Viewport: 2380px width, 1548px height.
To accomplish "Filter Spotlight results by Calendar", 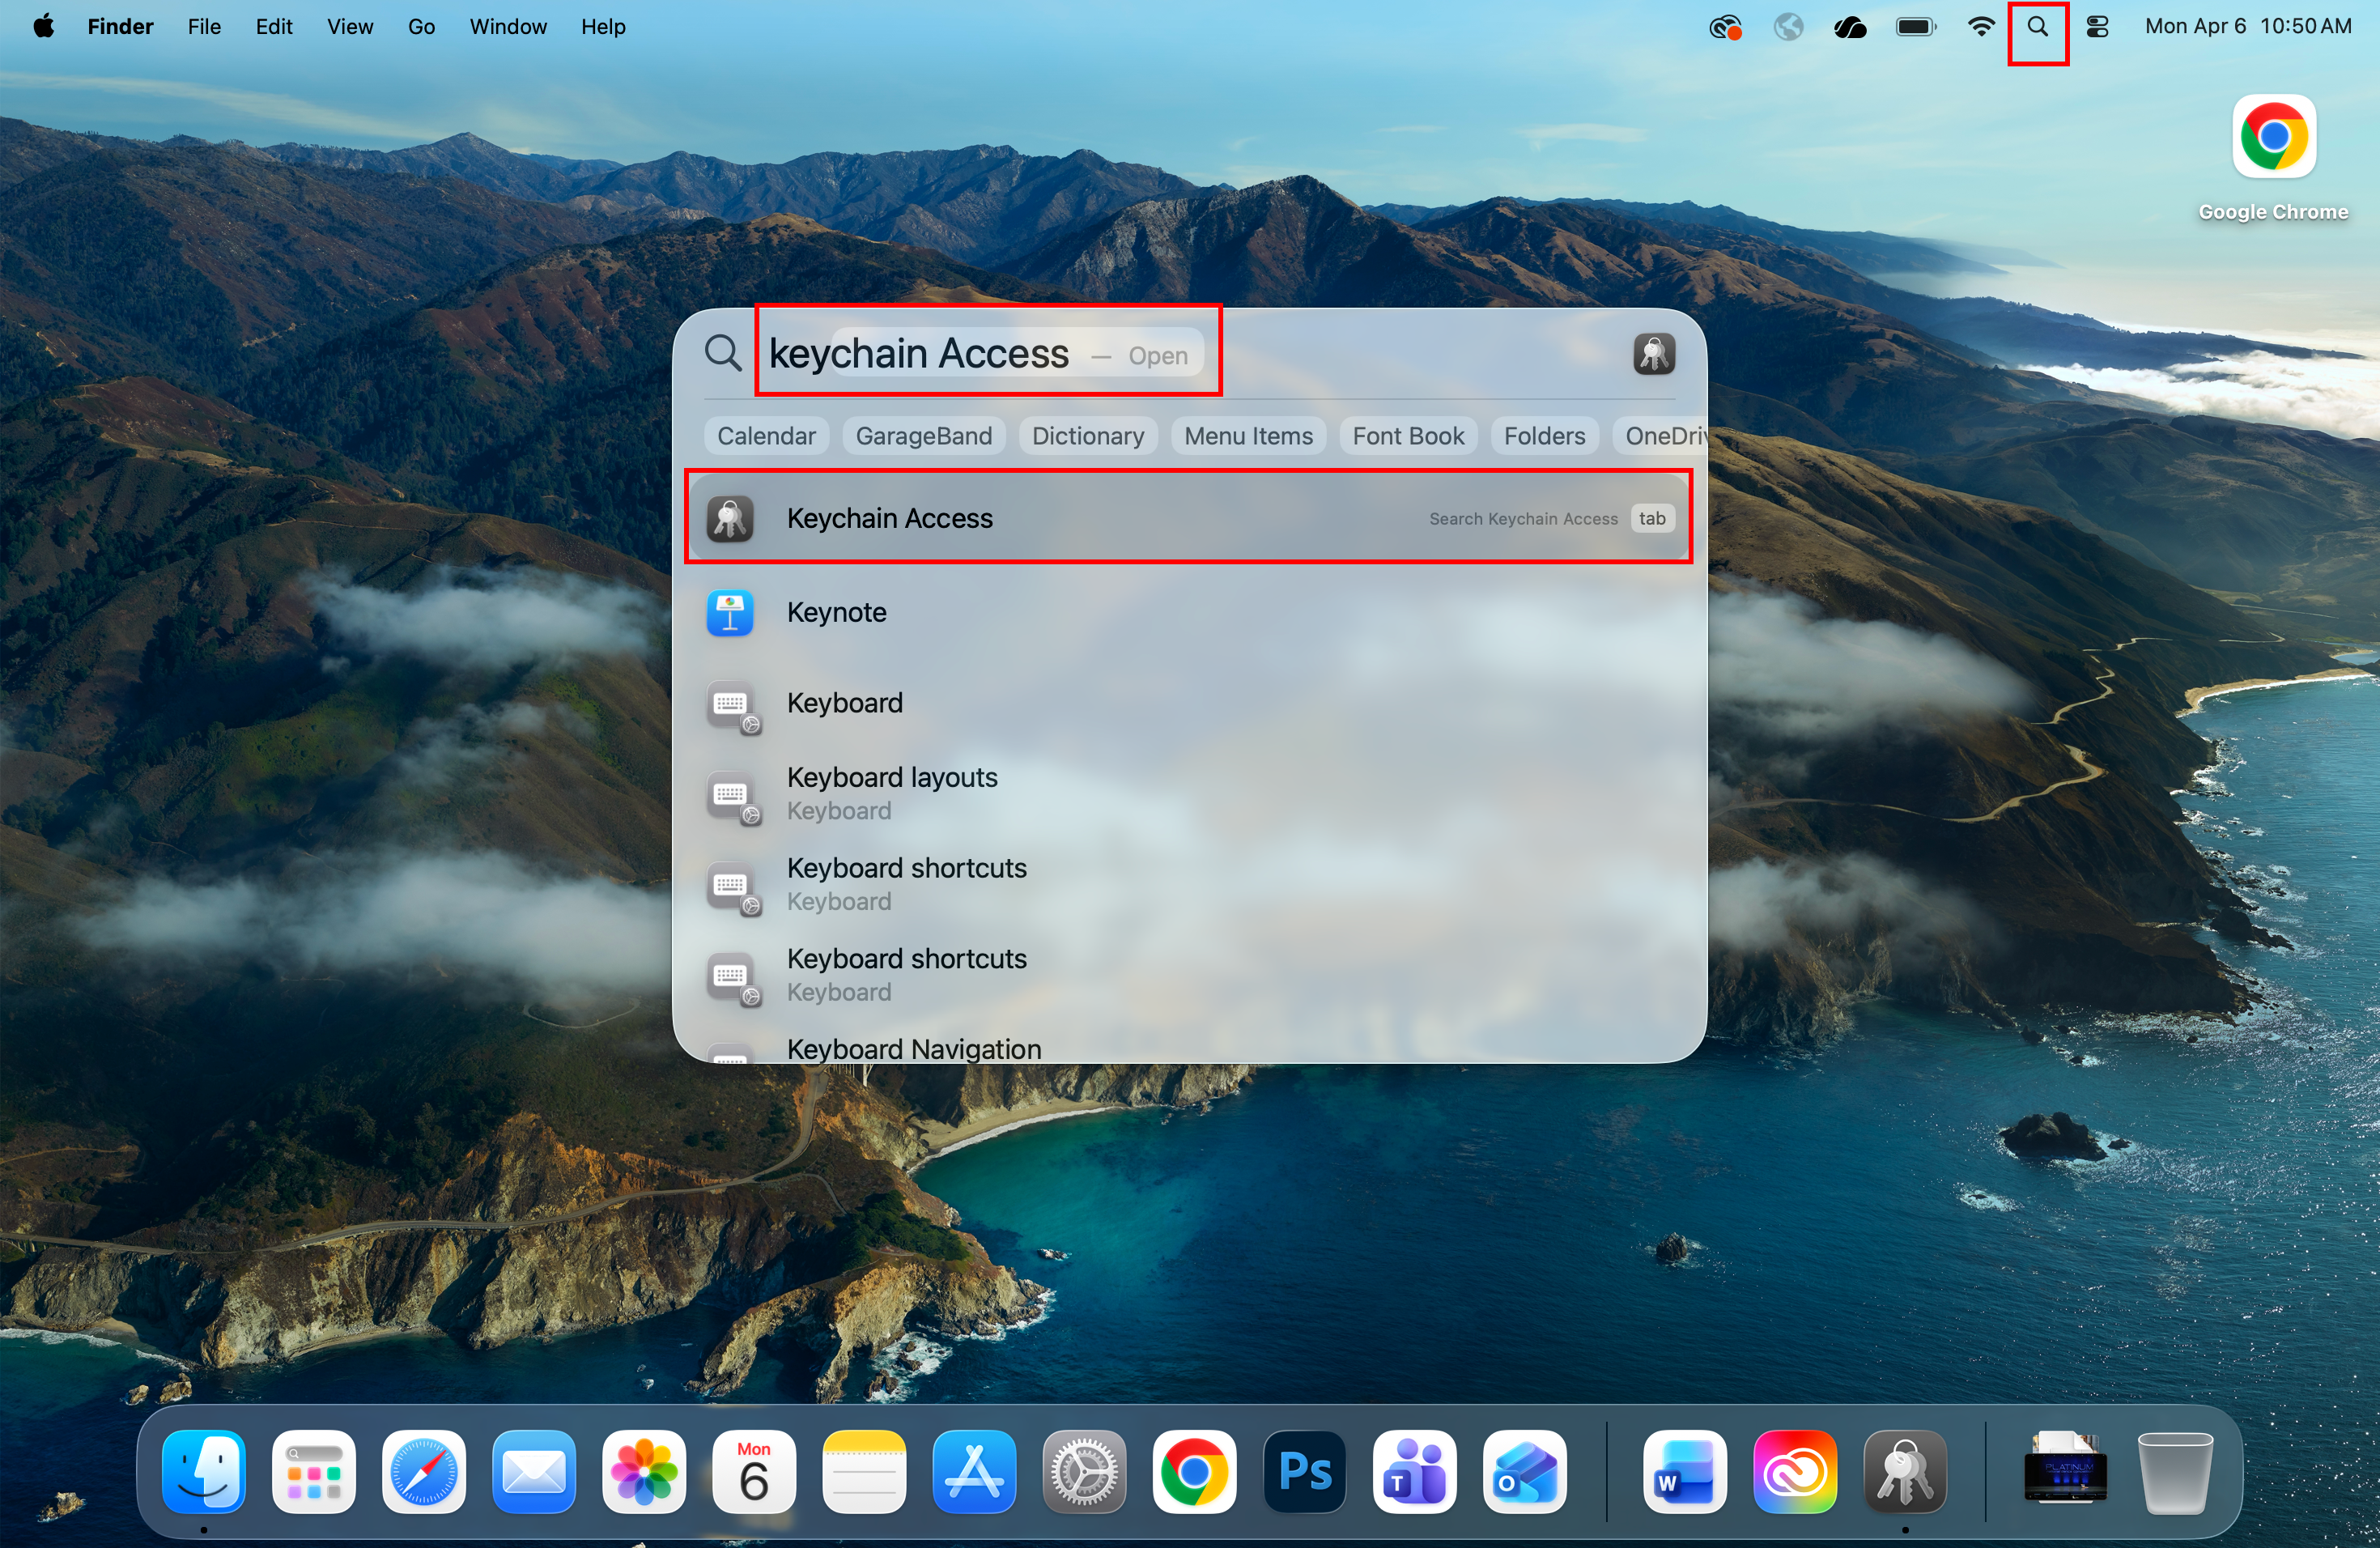I will coord(765,435).
